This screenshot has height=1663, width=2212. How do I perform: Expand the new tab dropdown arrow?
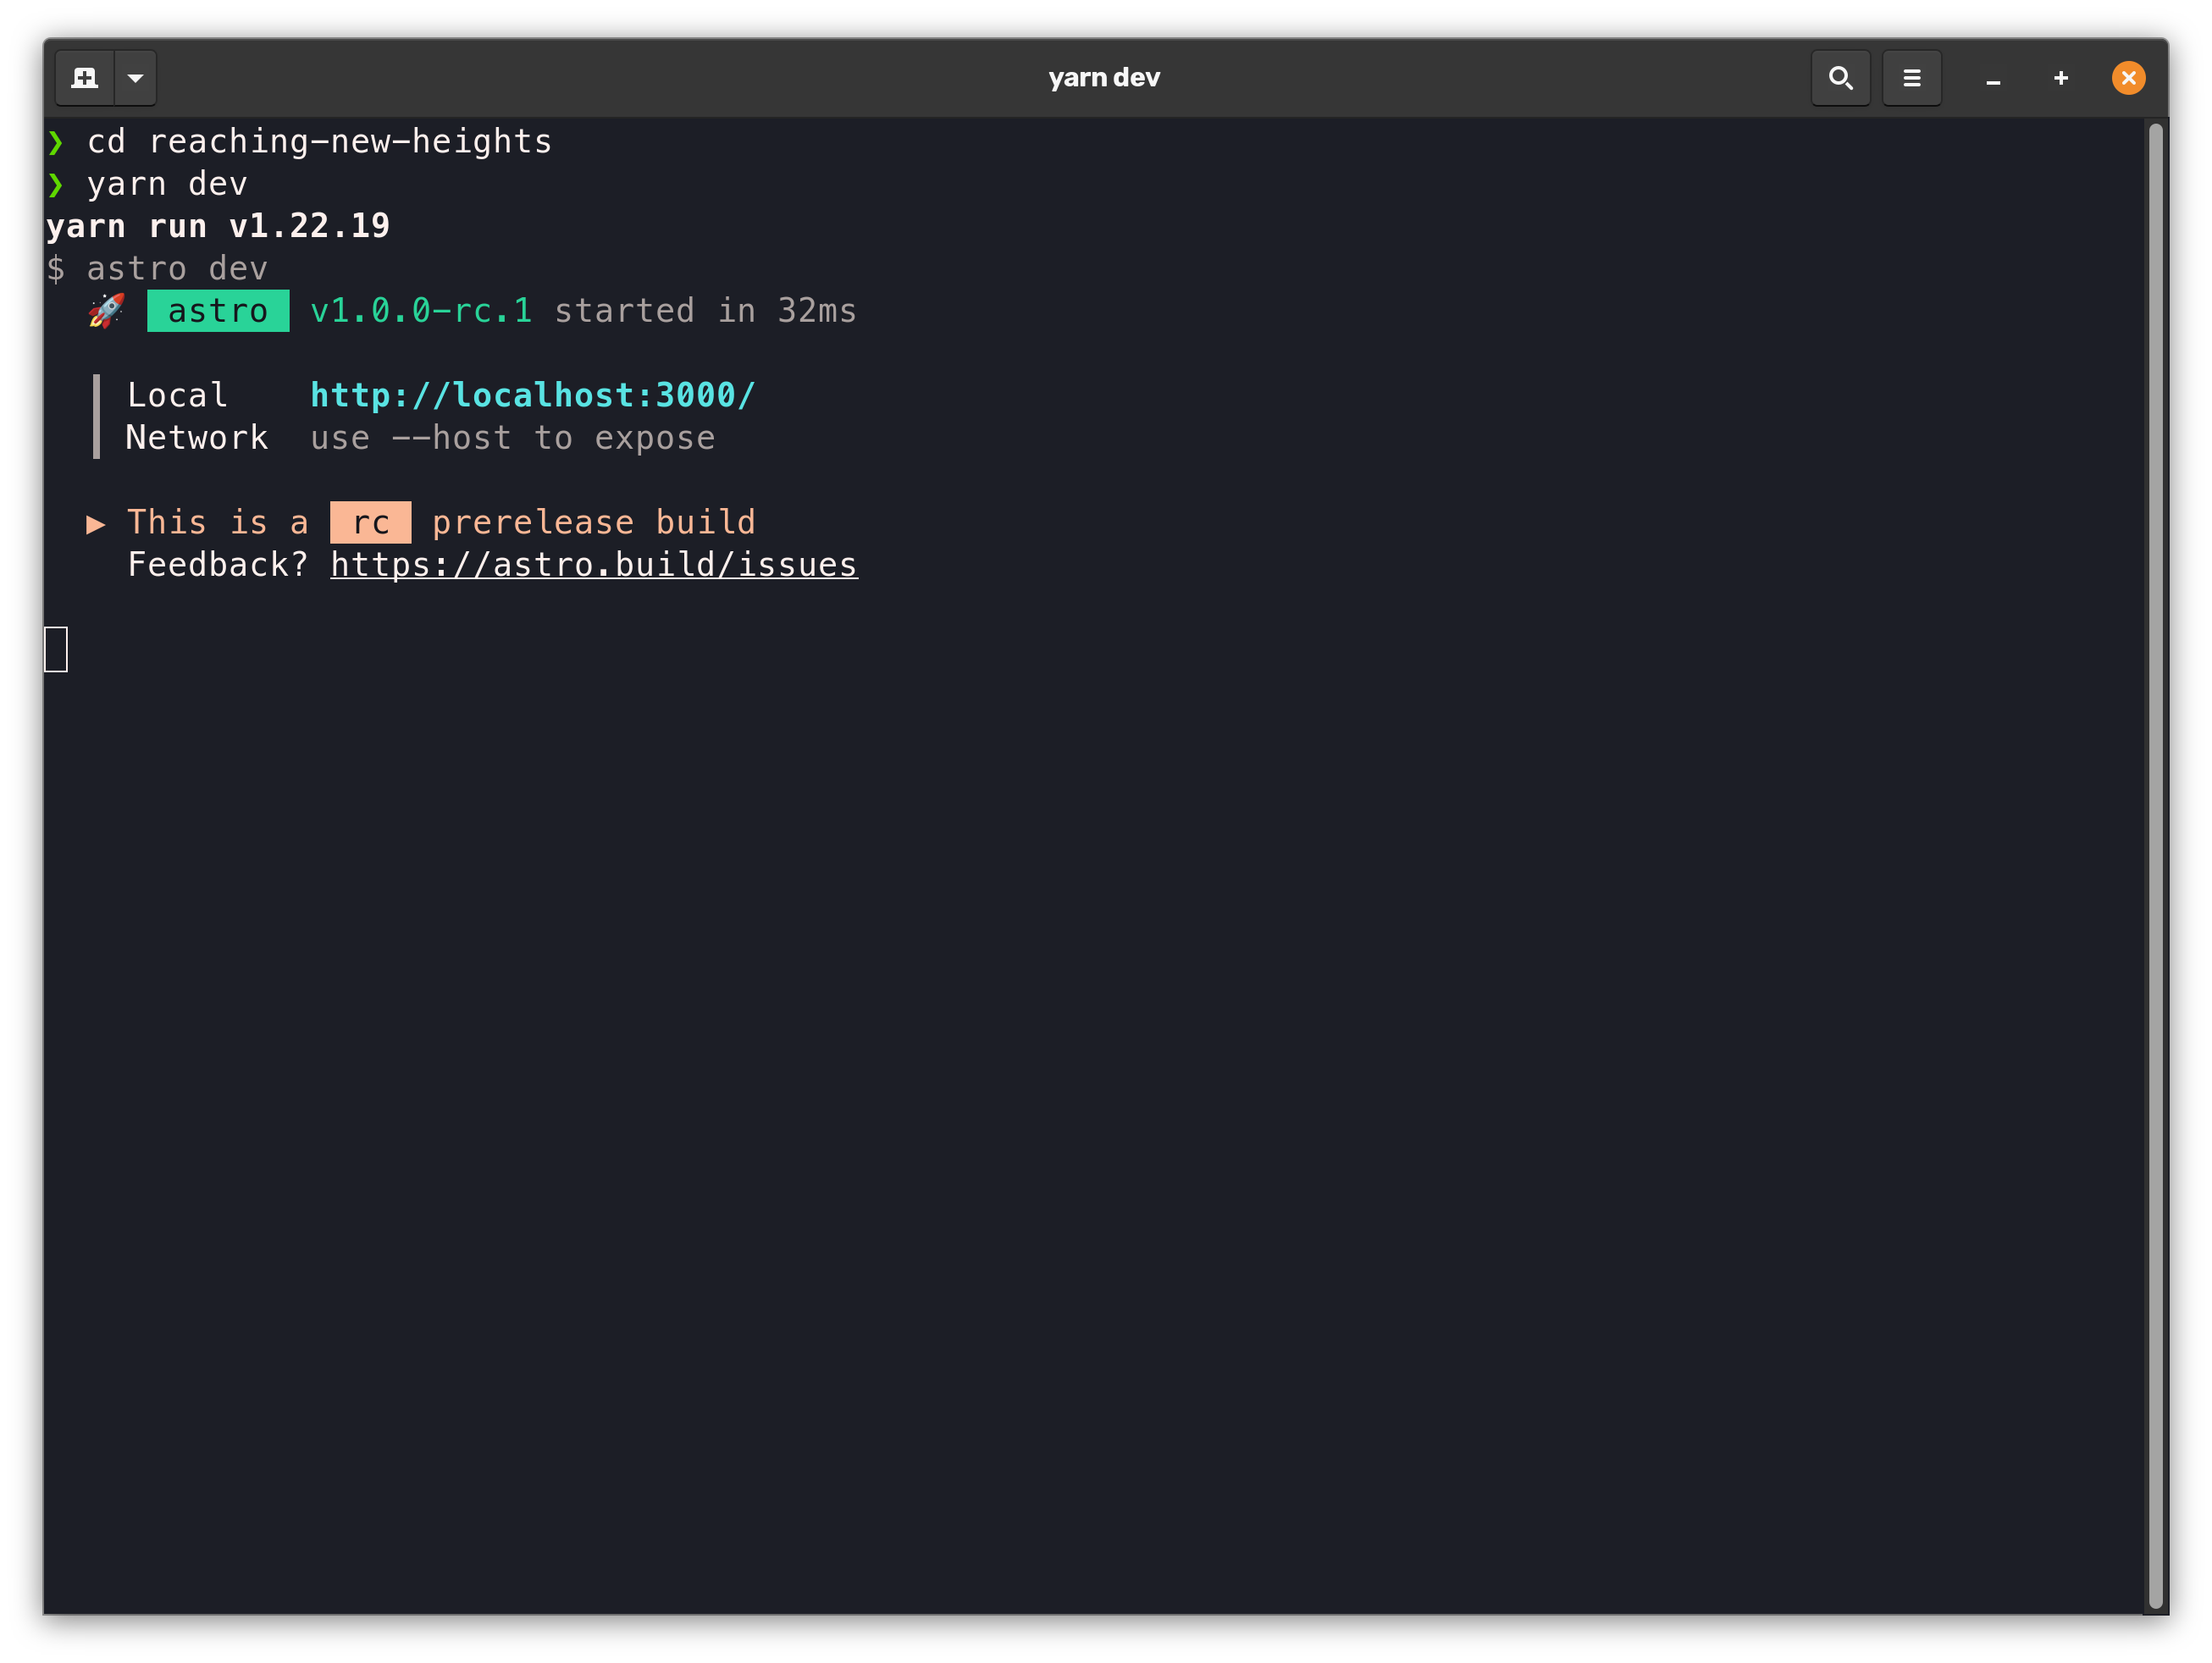pyautogui.click(x=136, y=78)
